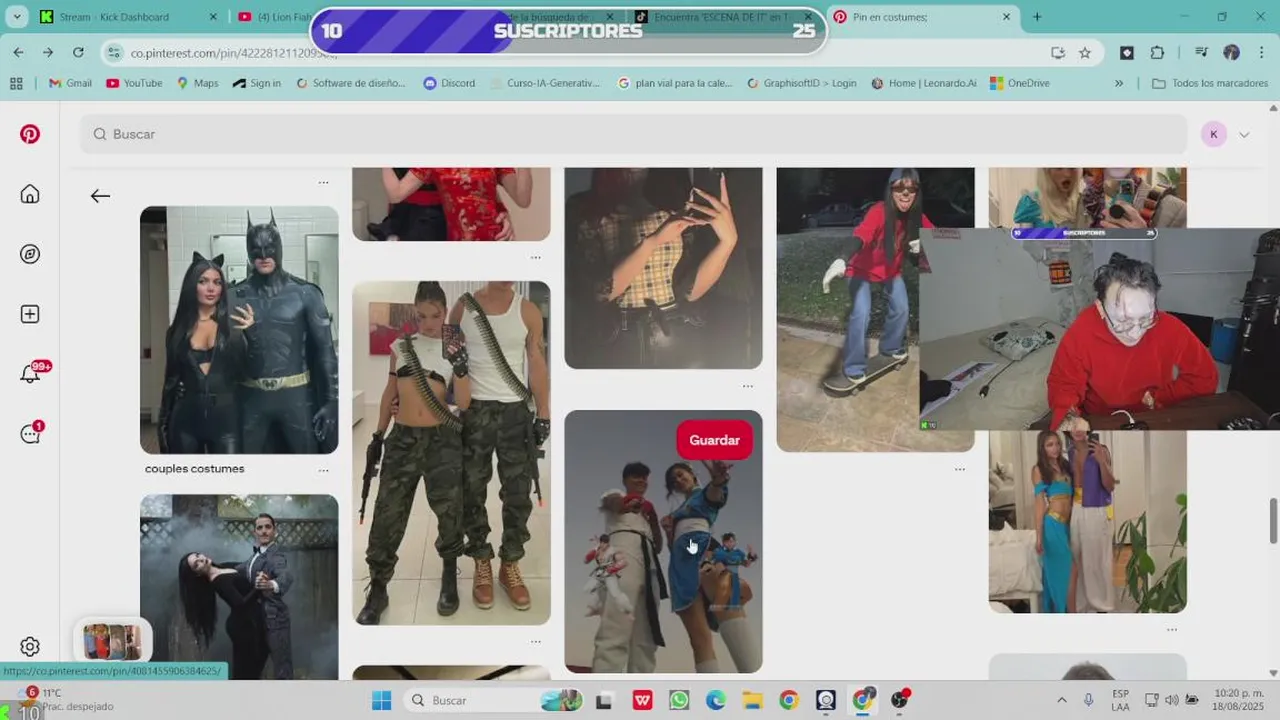Open the Pinterest logo home link

coord(30,134)
